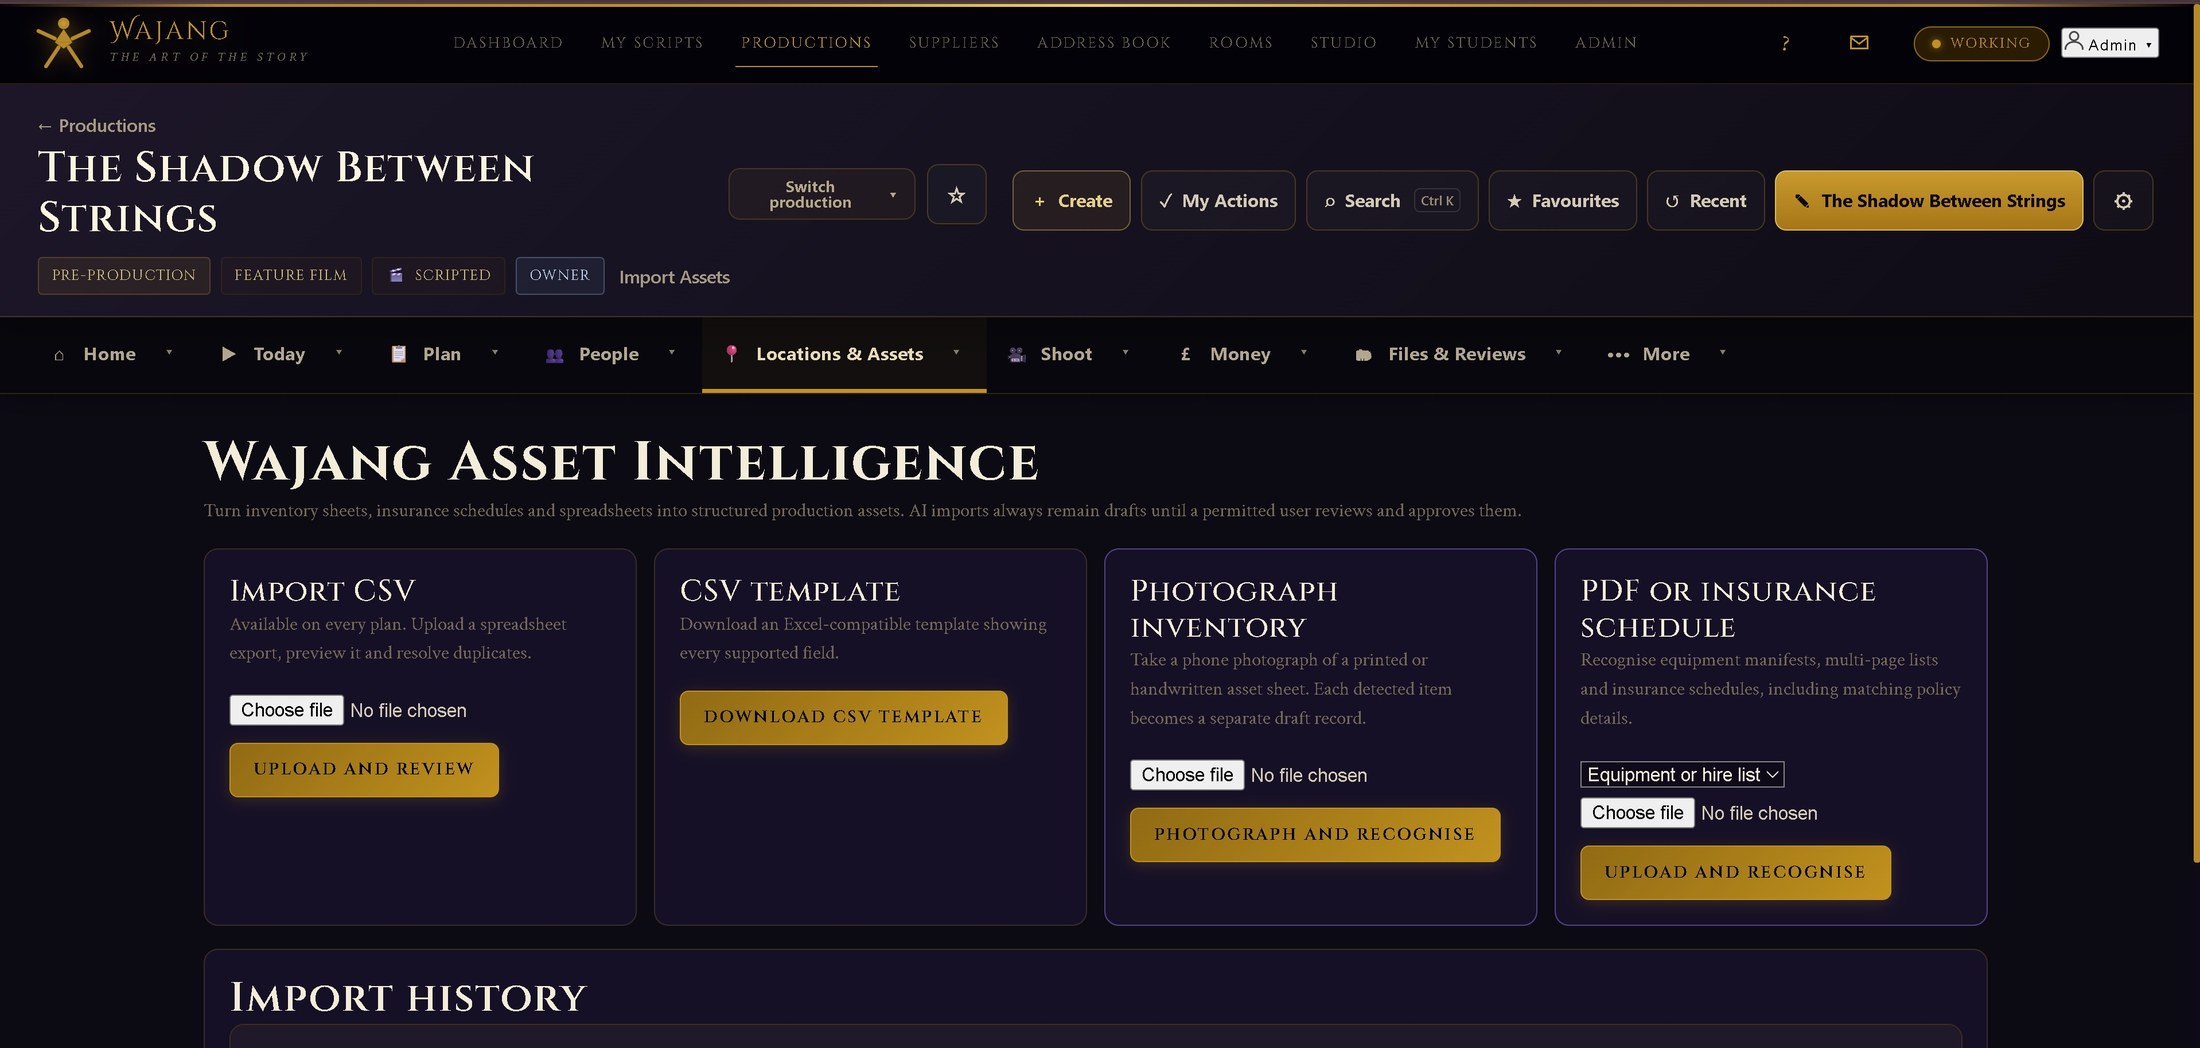Favourite this production with the star icon
This screenshot has height=1048, width=2200.
click(956, 195)
